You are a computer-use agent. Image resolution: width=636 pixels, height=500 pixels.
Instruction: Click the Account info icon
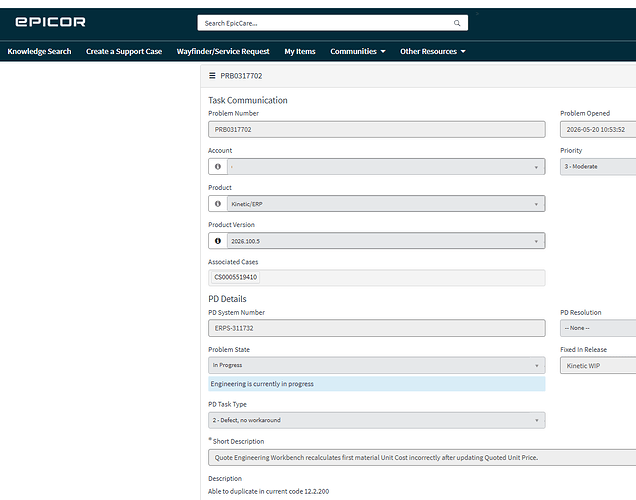(x=218, y=167)
